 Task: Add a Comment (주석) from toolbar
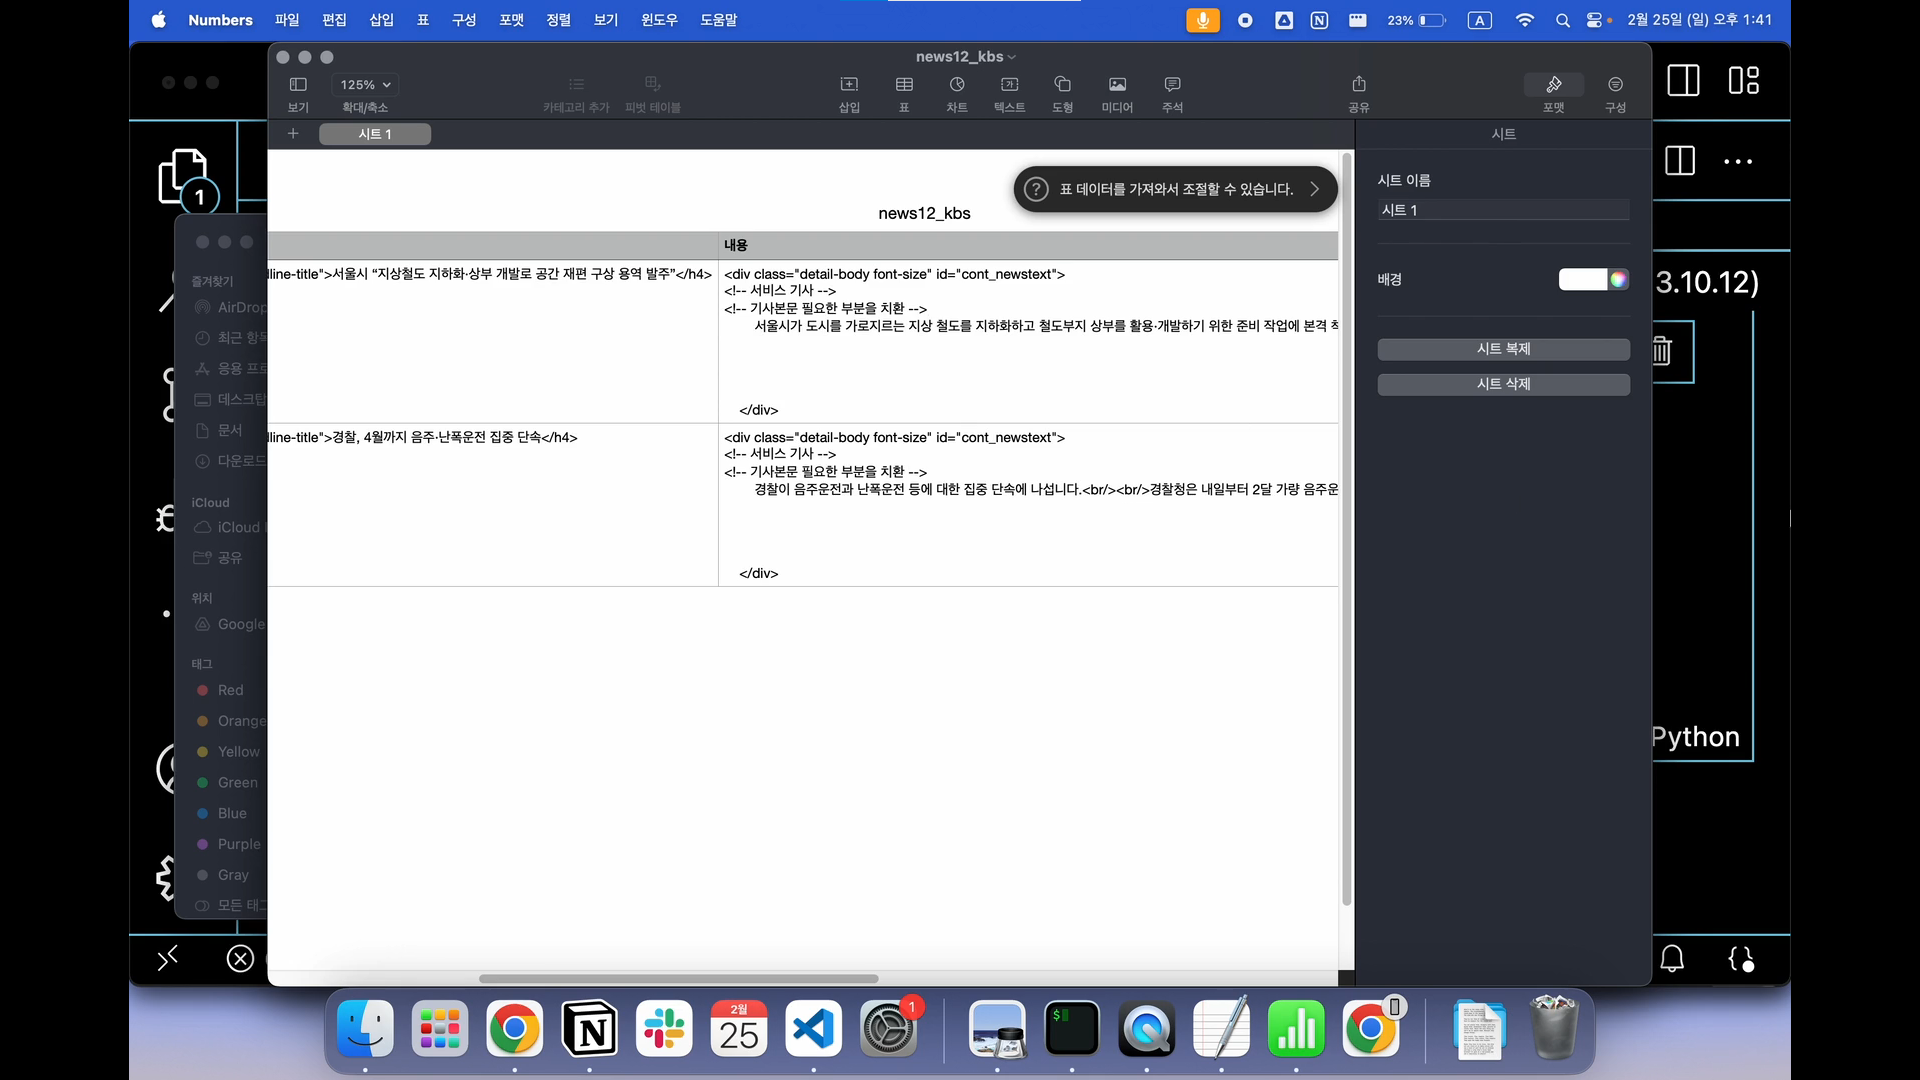coord(1172,85)
